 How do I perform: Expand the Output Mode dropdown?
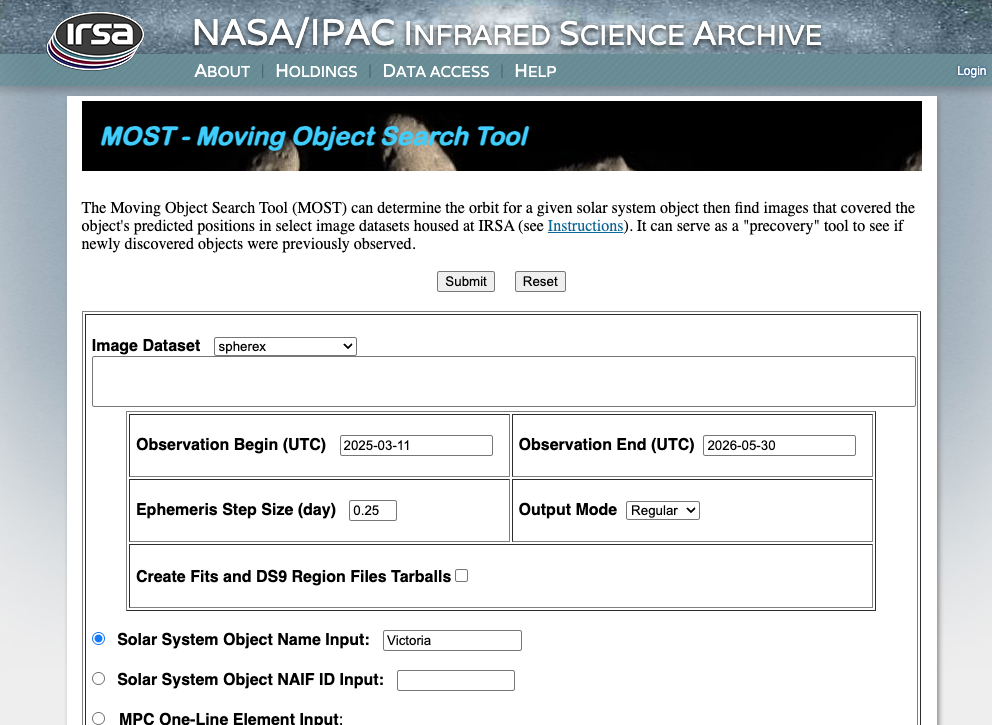[663, 511]
